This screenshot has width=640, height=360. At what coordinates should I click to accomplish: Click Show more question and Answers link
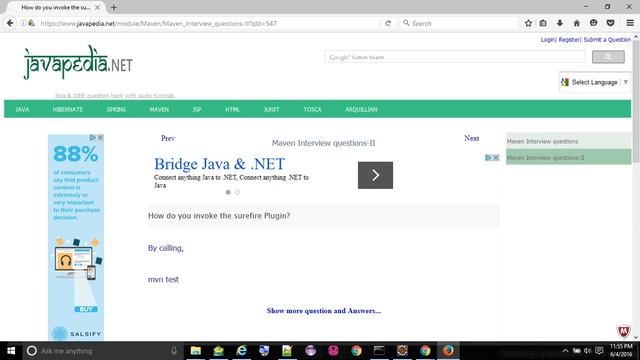(324, 311)
